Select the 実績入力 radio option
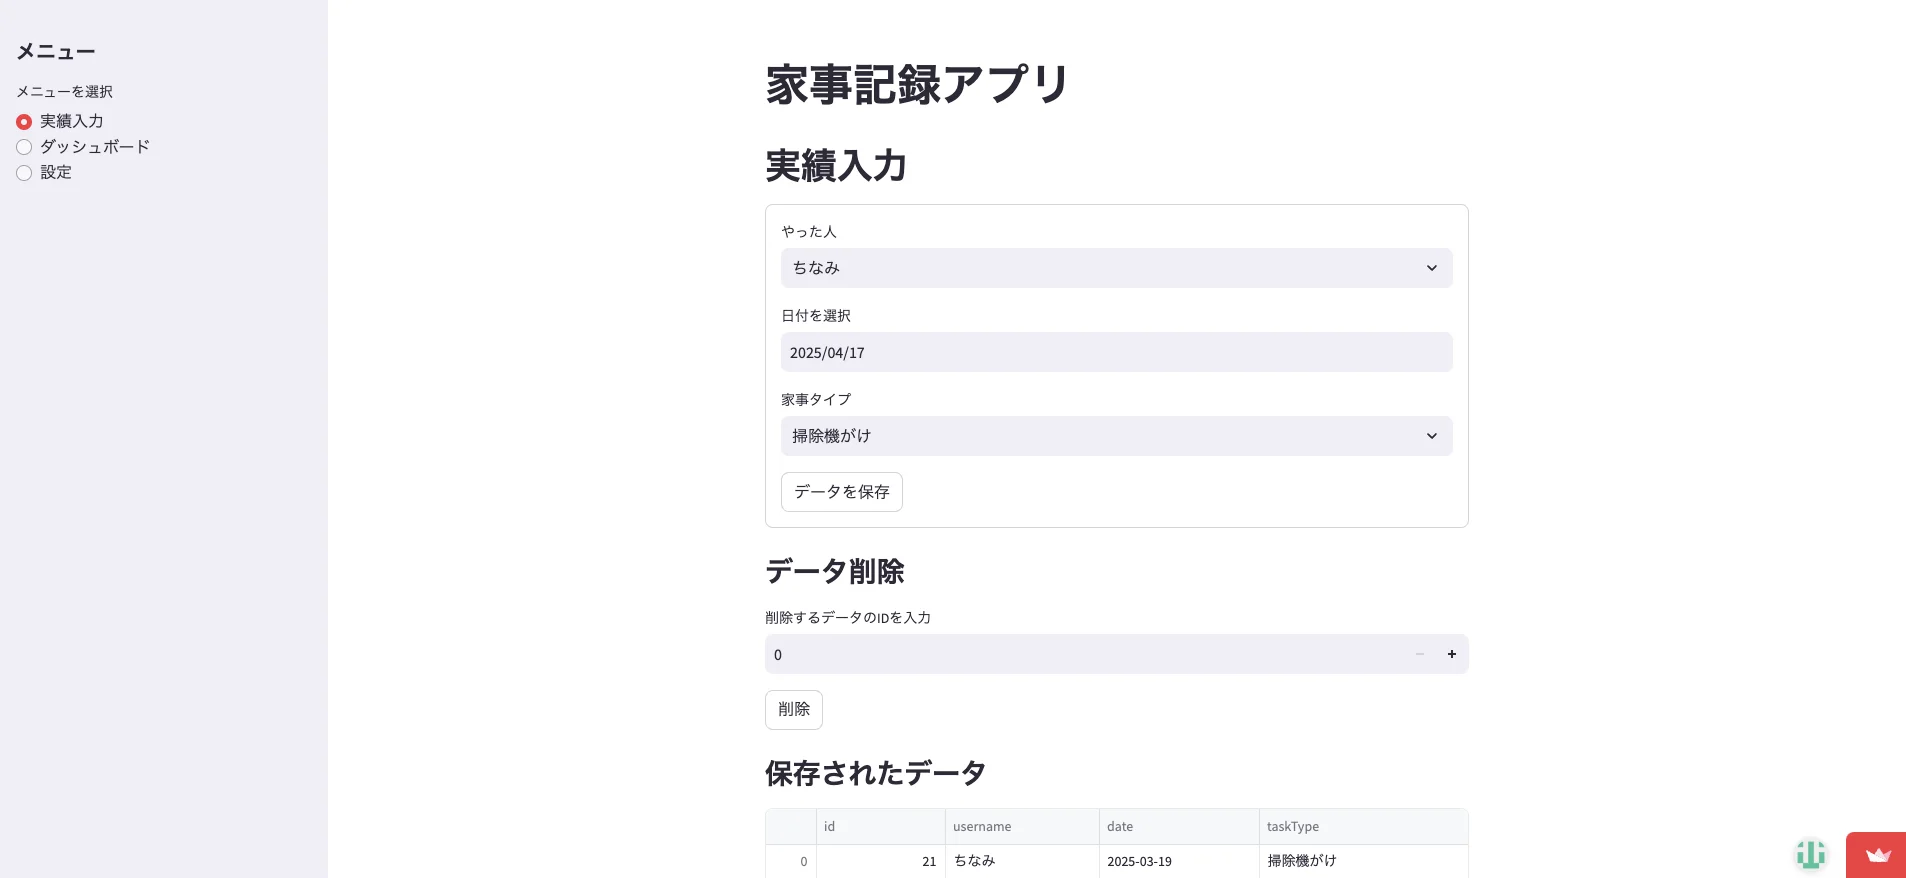 (x=24, y=122)
